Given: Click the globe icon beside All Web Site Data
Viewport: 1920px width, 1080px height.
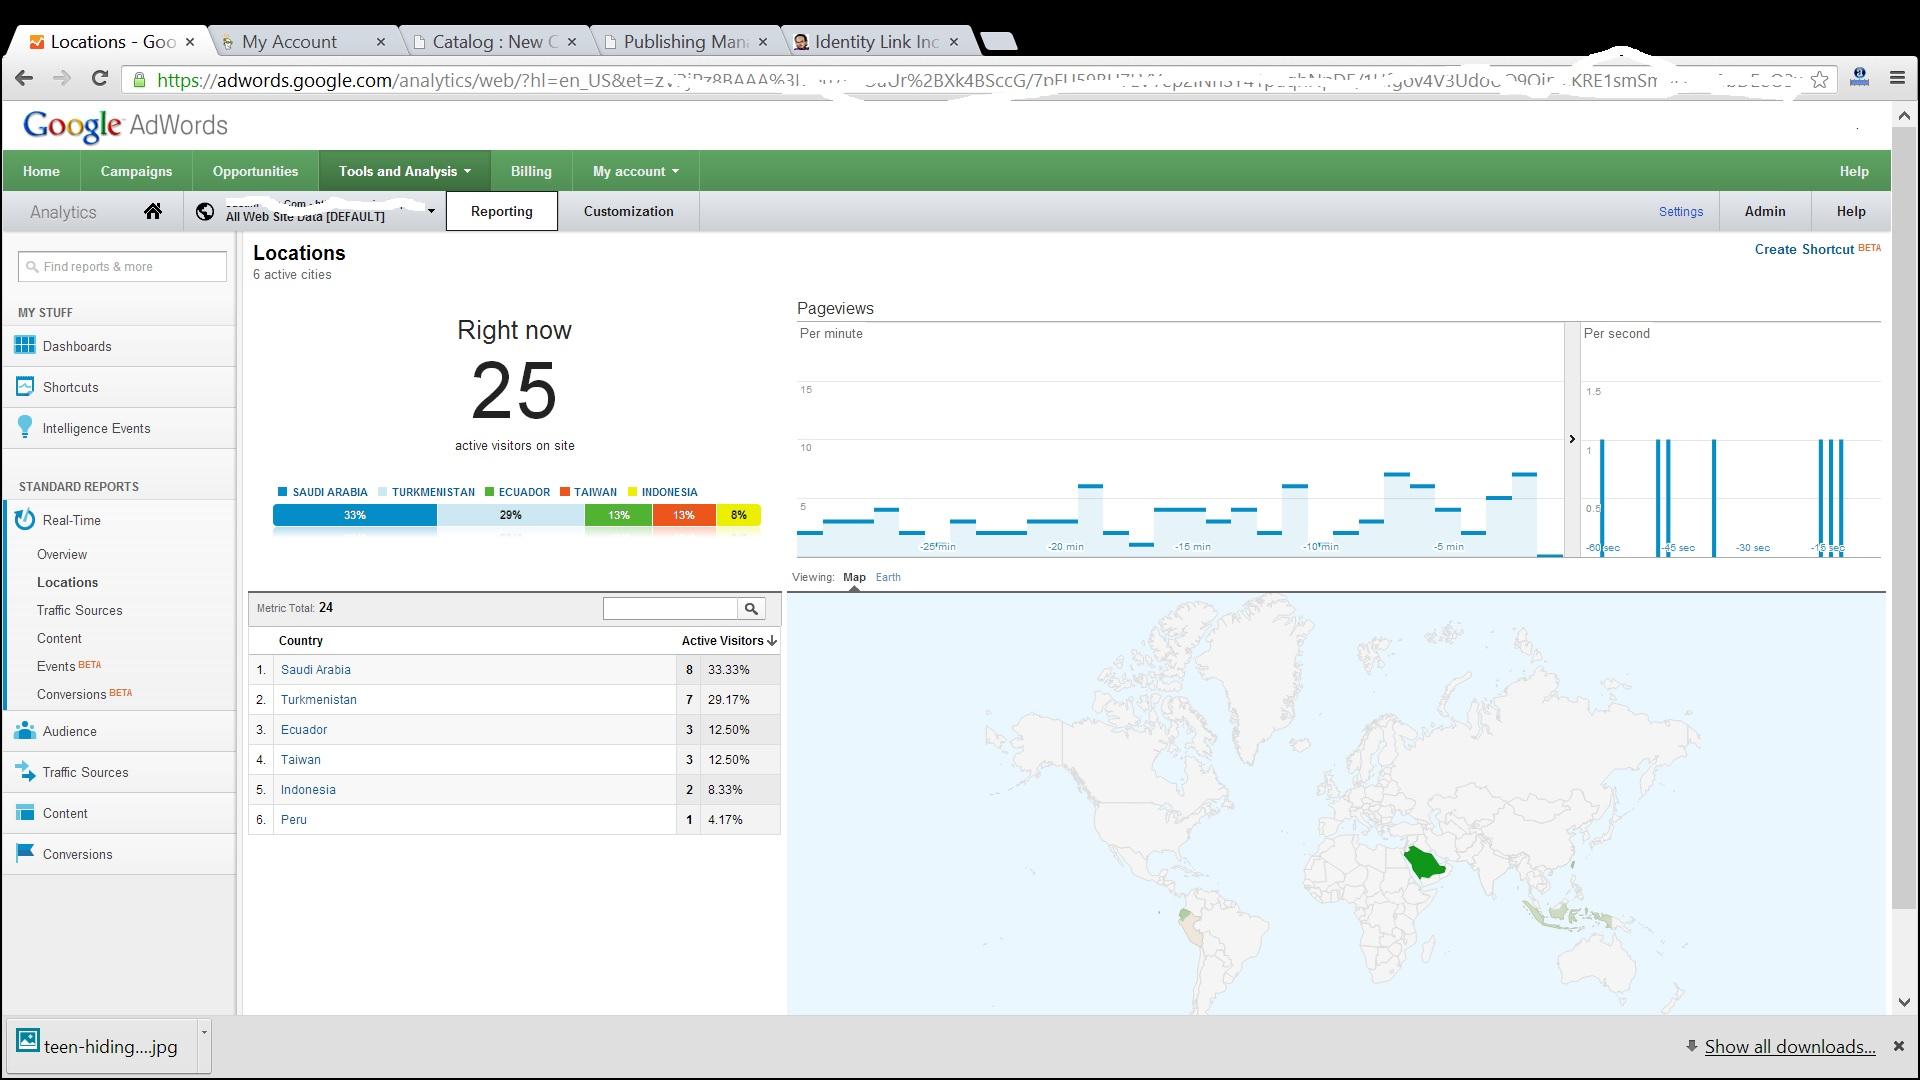Looking at the screenshot, I should (205, 211).
